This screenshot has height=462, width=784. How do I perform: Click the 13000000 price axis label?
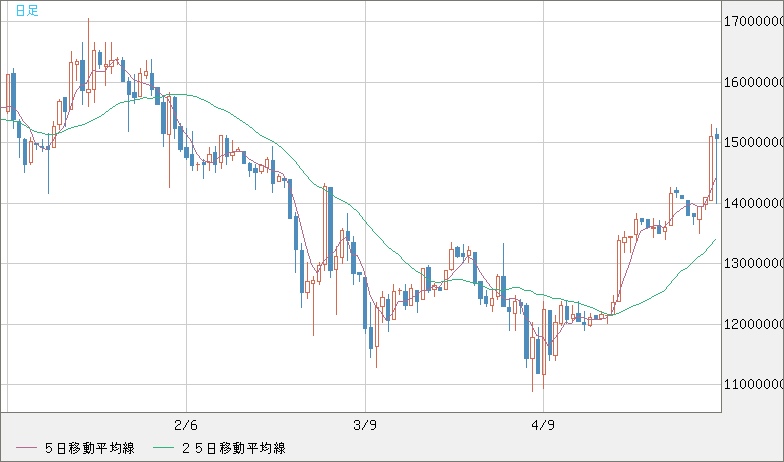click(754, 264)
